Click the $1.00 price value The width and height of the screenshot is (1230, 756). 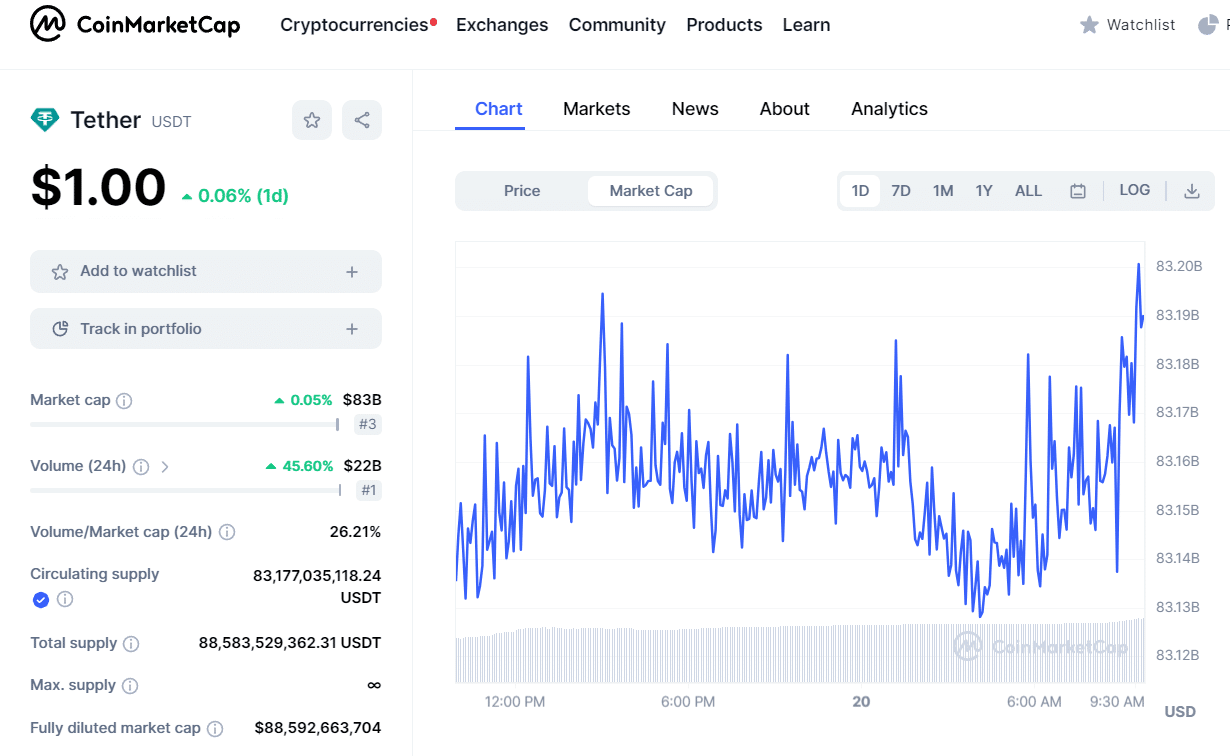tap(98, 188)
